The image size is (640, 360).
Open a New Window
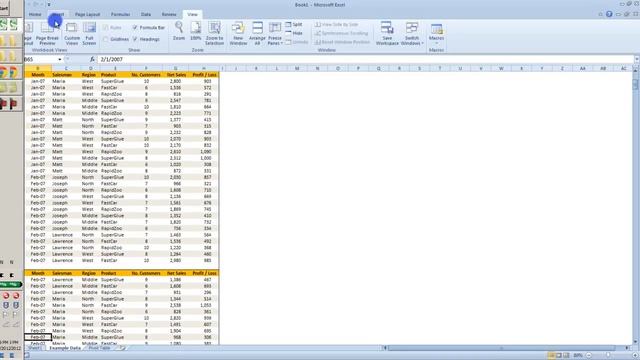(238, 33)
